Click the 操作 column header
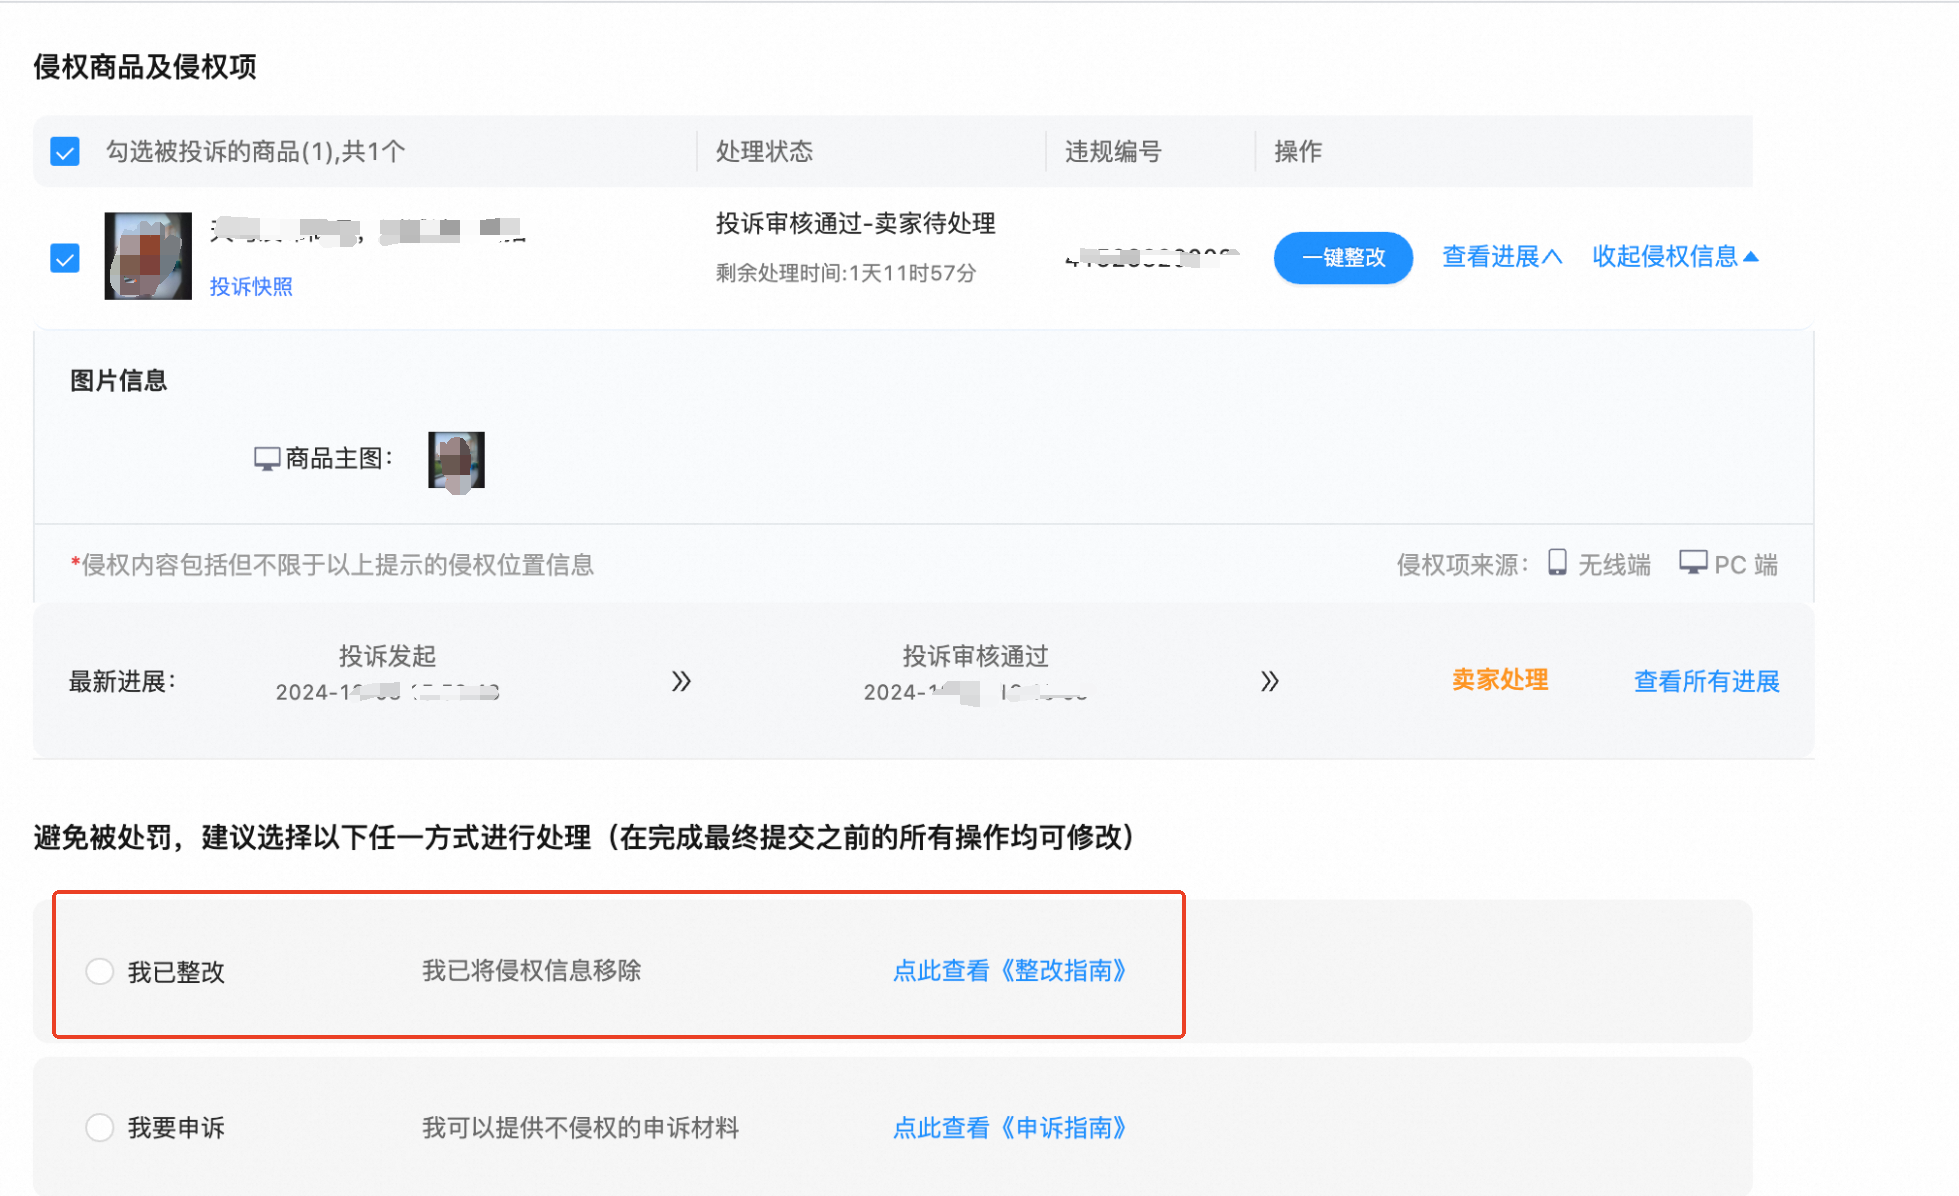 (x=1298, y=151)
